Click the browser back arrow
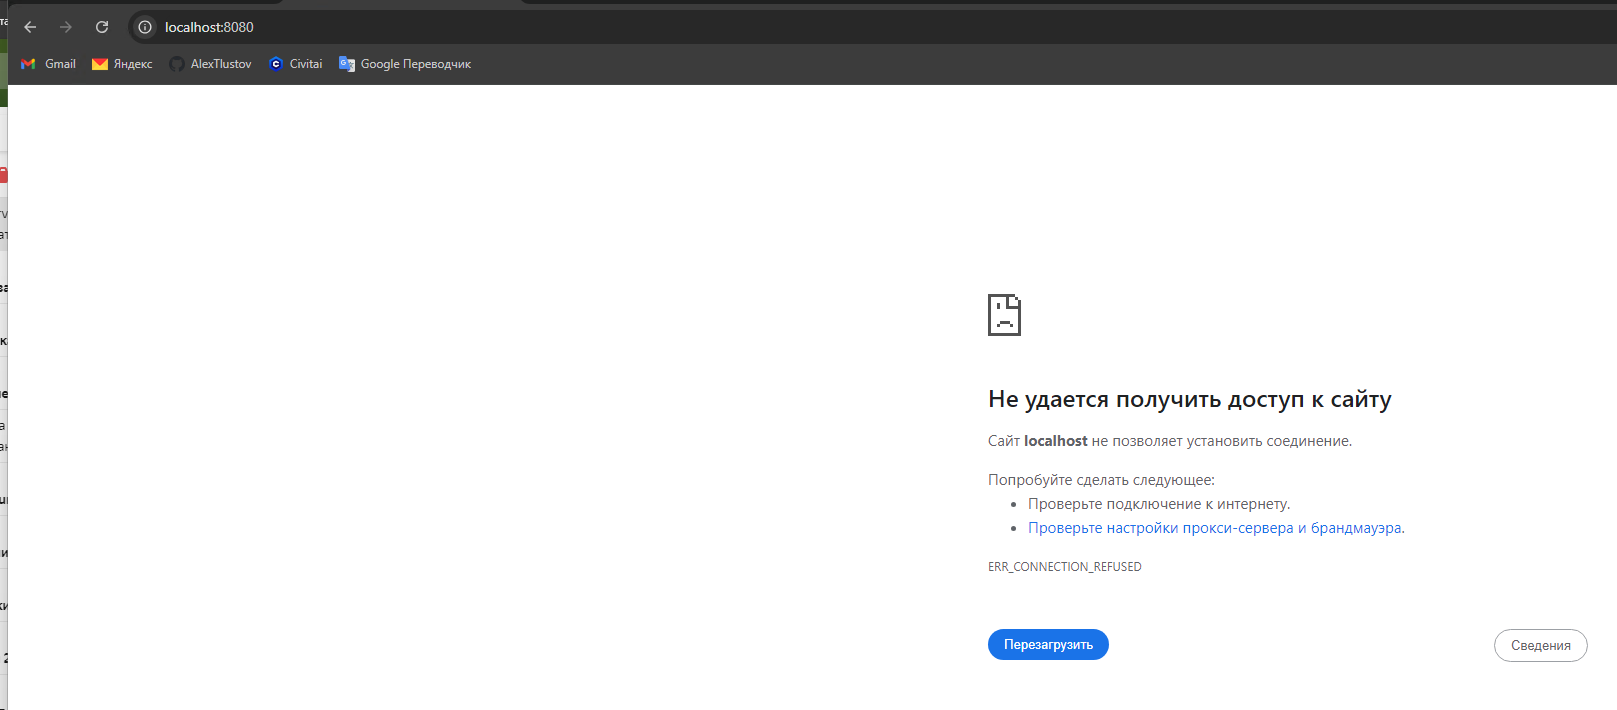 pos(30,27)
